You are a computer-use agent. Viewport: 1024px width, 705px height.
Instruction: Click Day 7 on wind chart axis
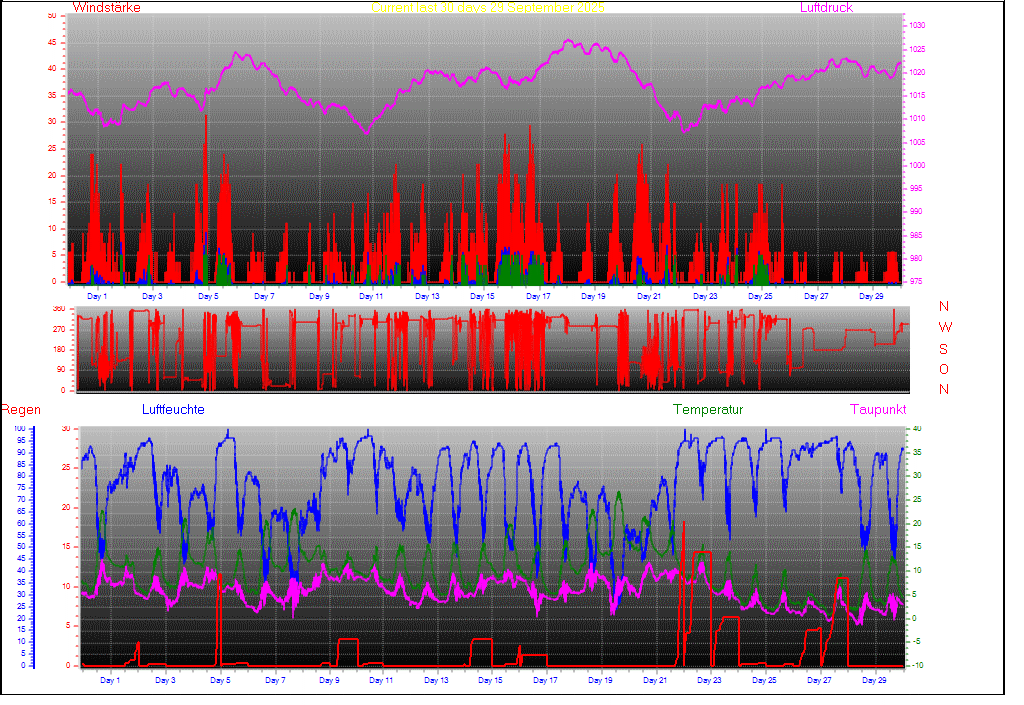264,297
